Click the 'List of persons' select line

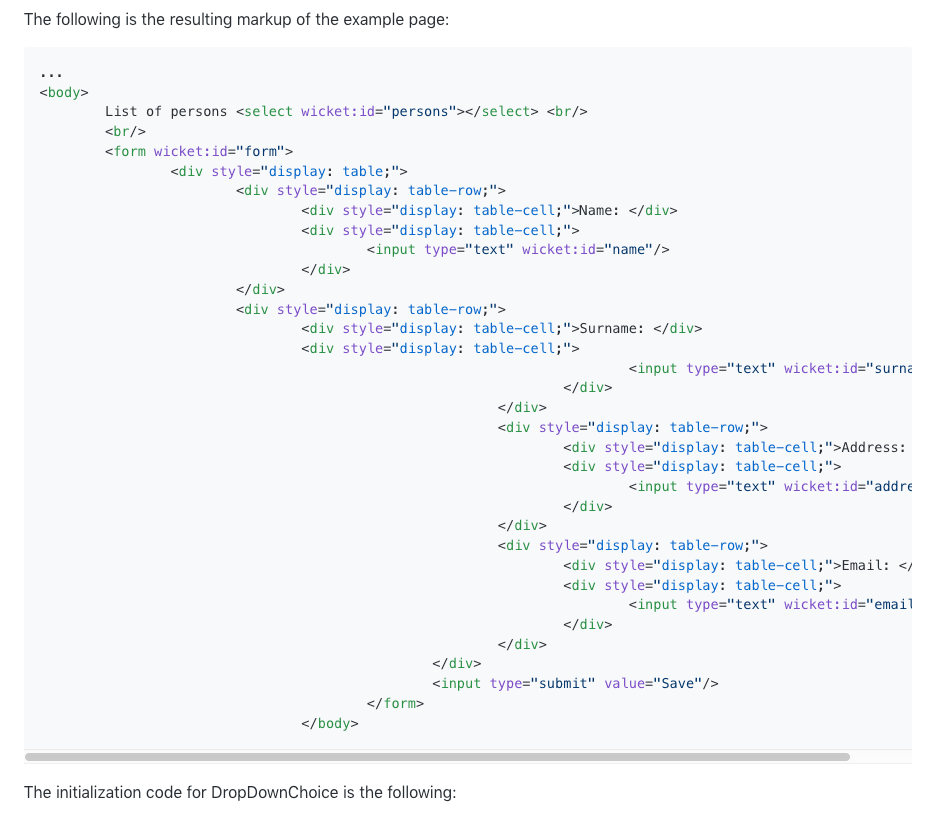[x=346, y=112]
